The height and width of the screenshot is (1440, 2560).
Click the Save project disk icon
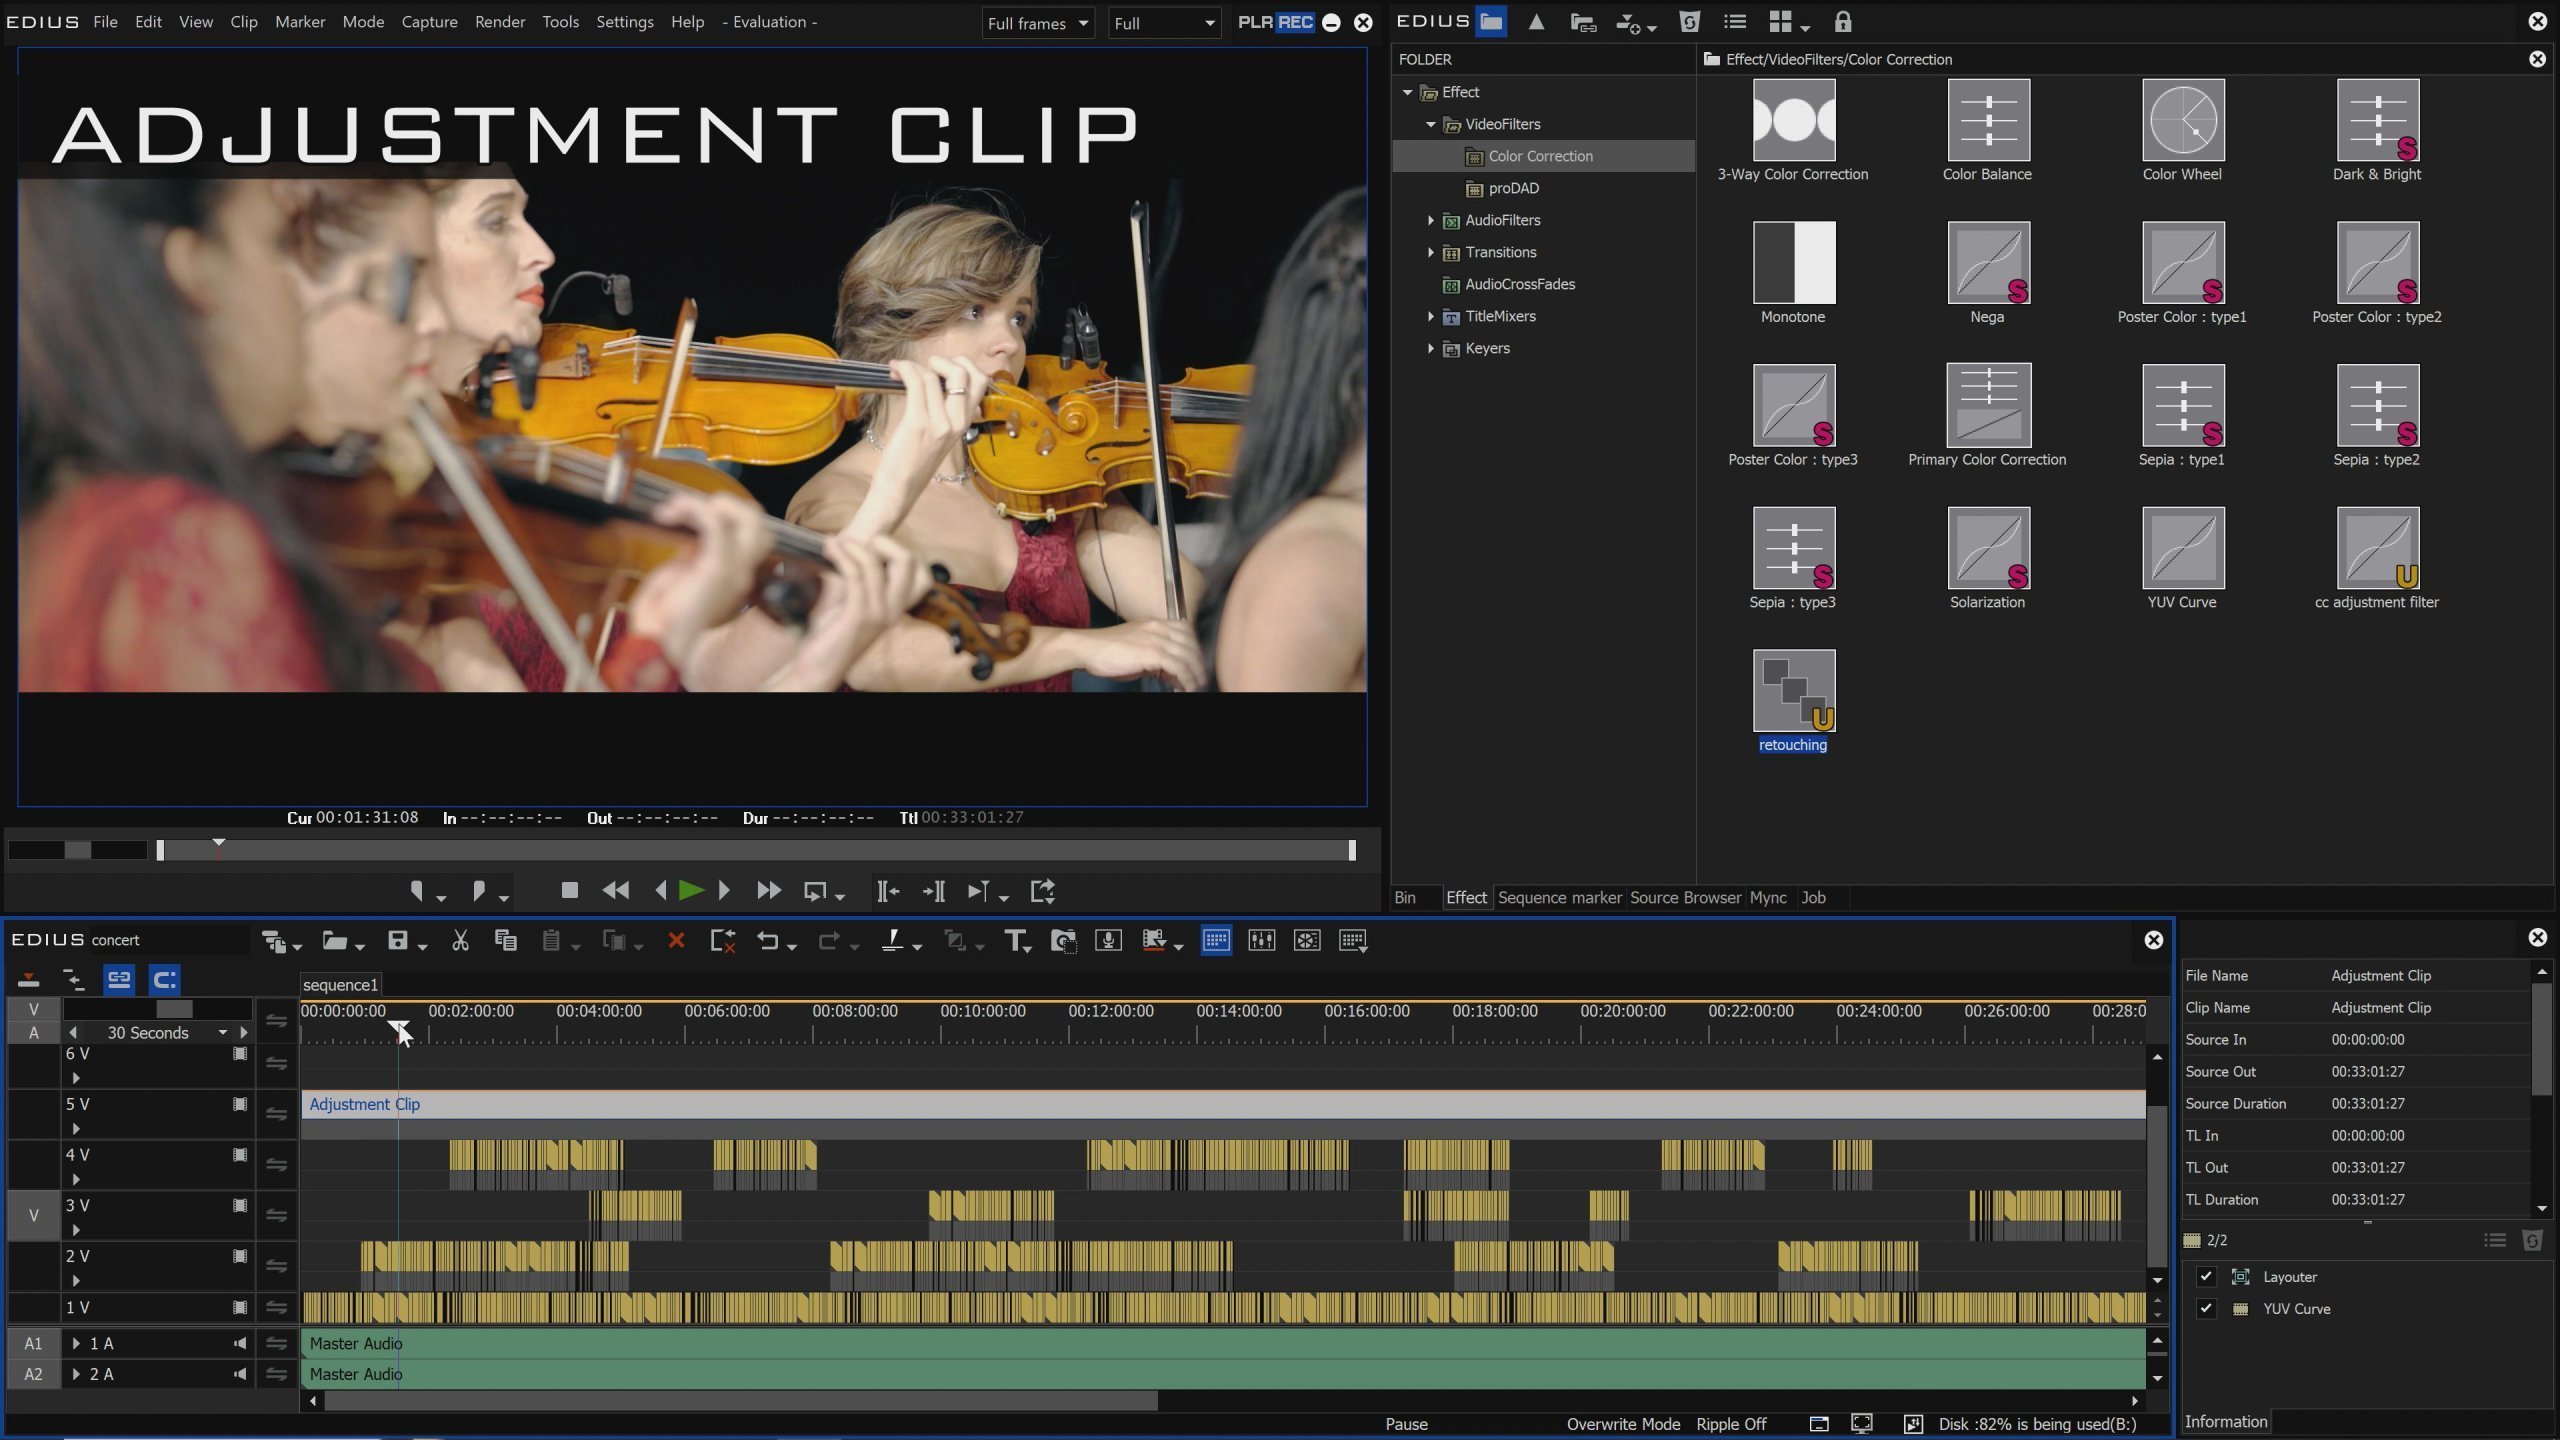pos(398,940)
